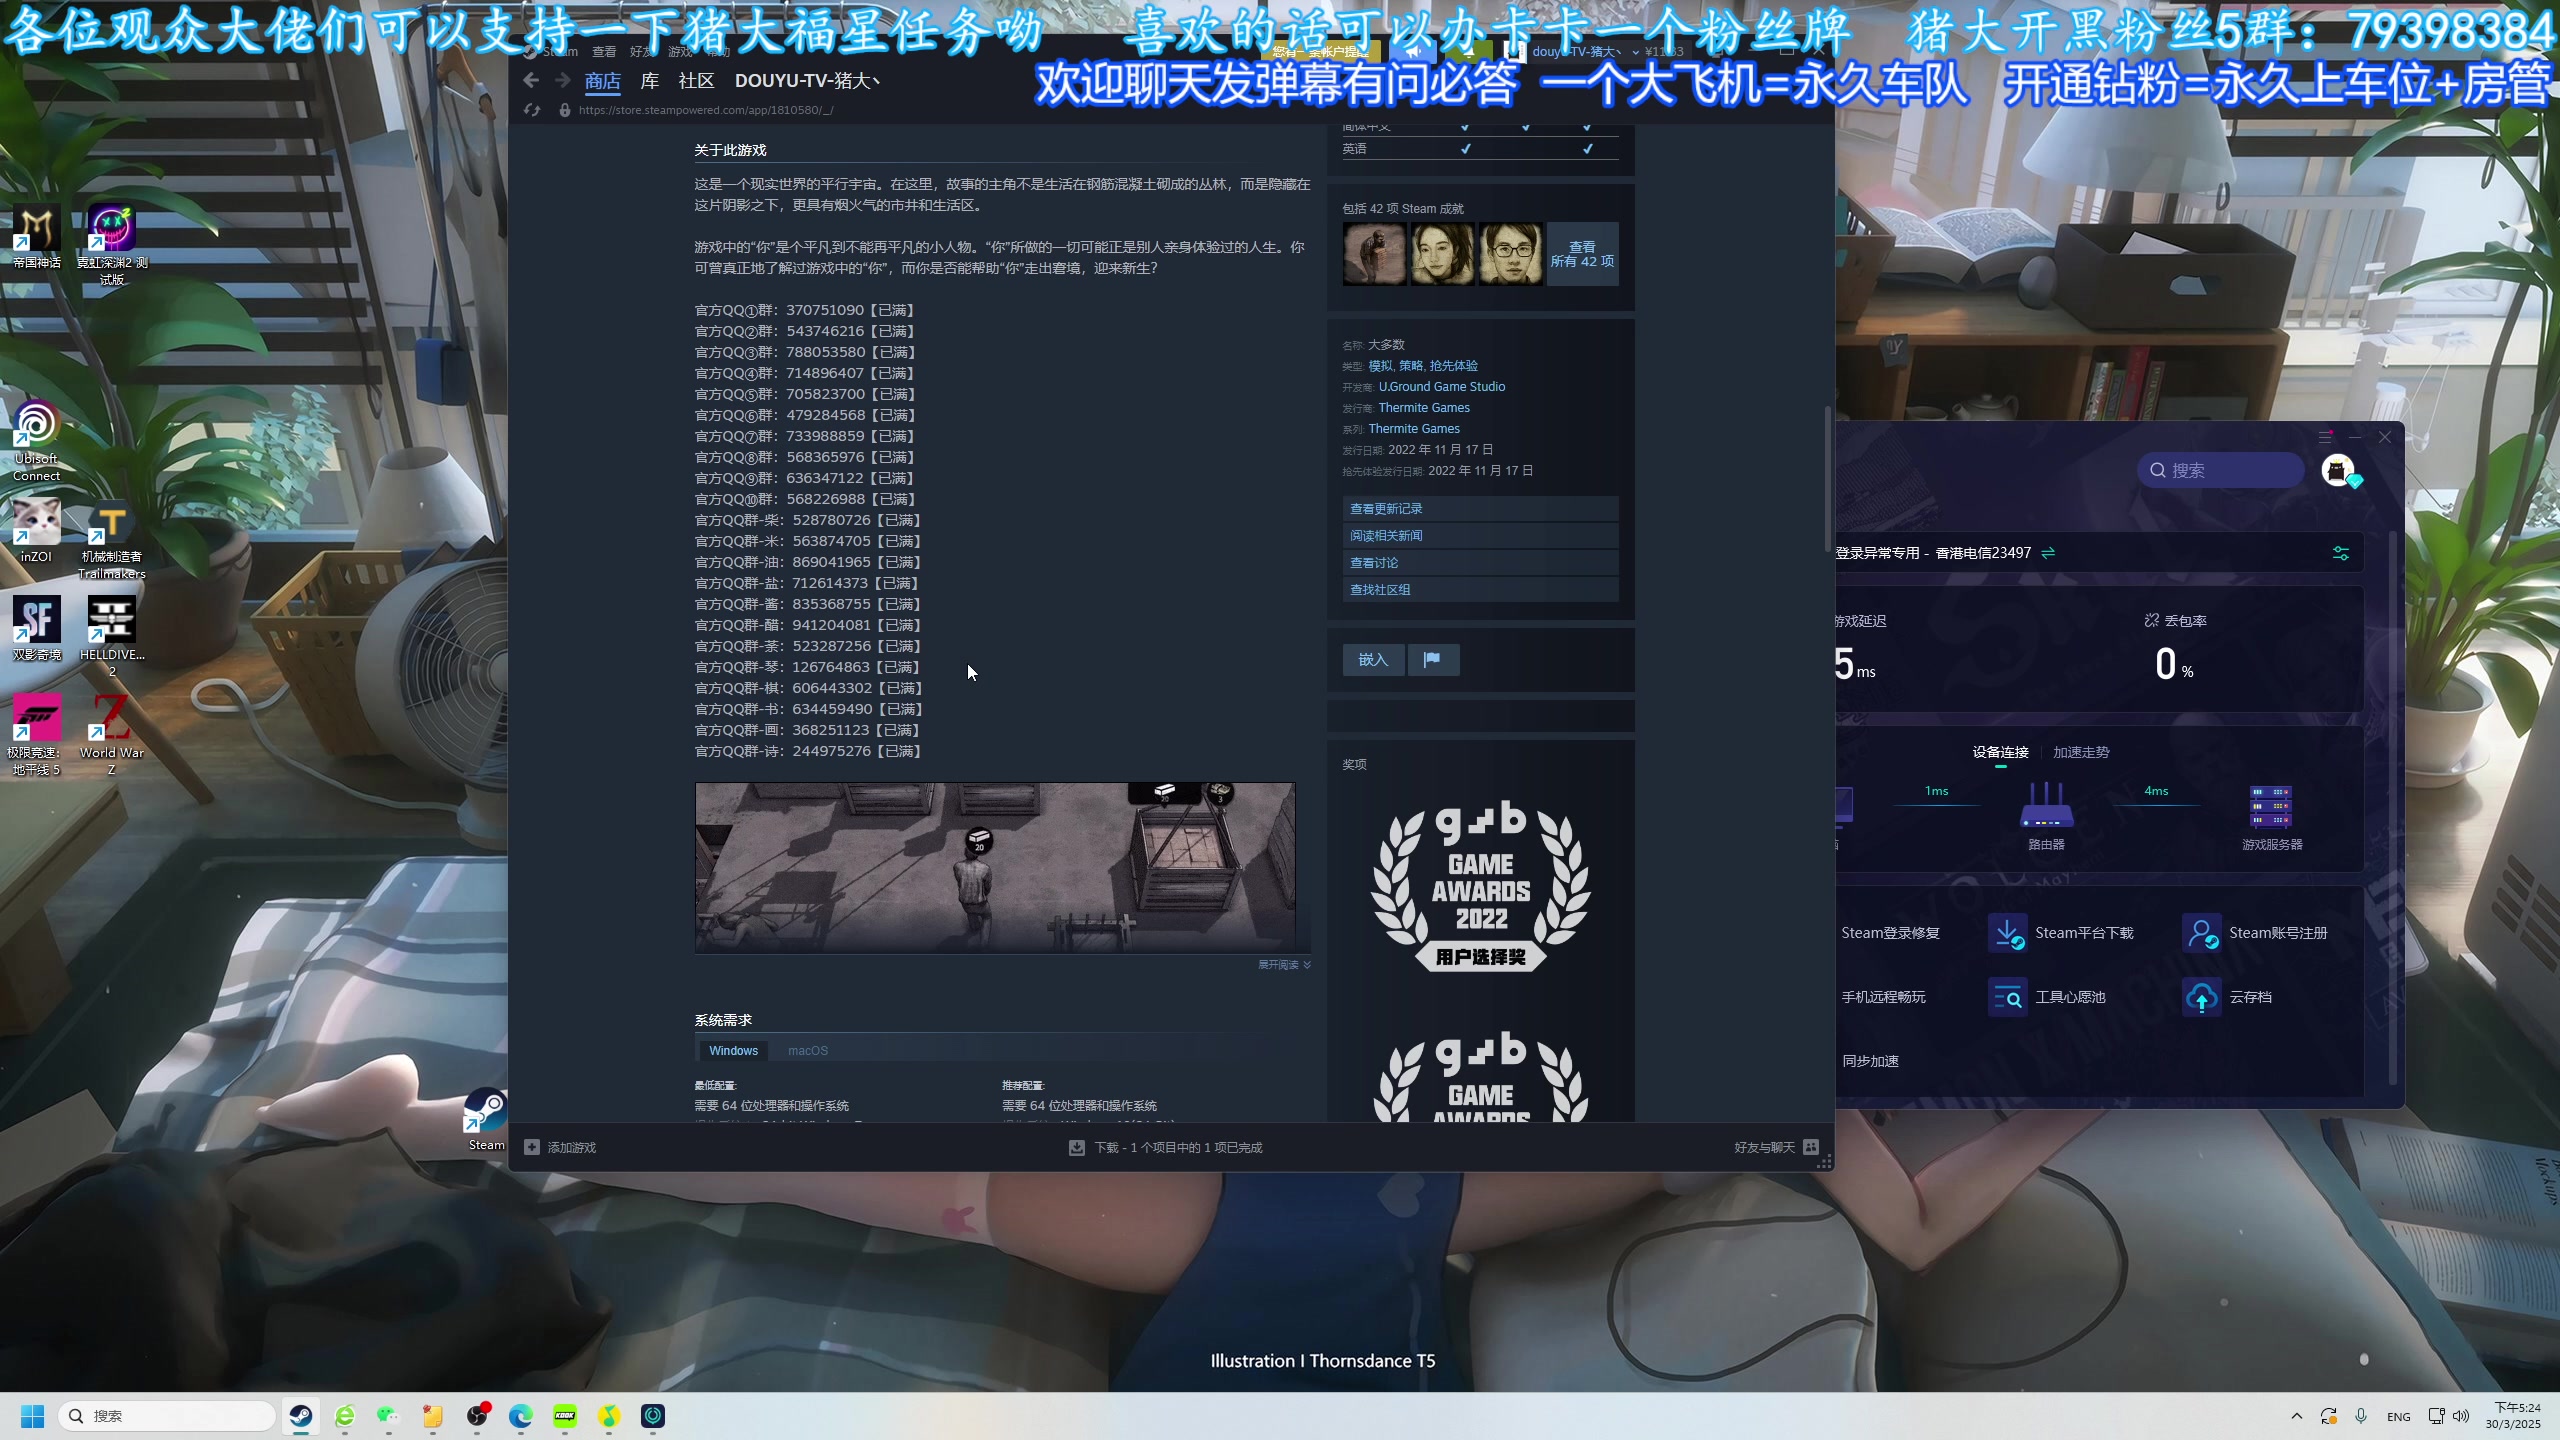
Task: Open the 查看 menu in Steam menu bar
Action: coord(604,52)
